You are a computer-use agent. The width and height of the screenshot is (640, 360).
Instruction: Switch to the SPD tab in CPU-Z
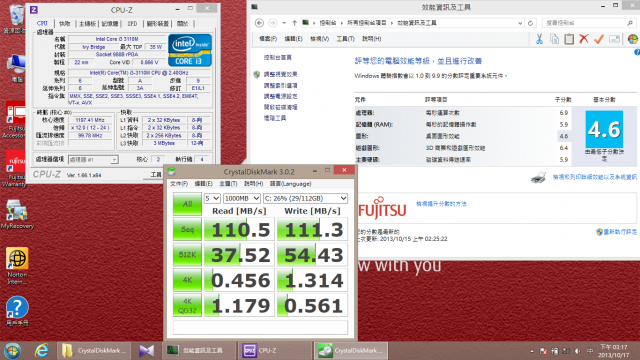[133, 24]
